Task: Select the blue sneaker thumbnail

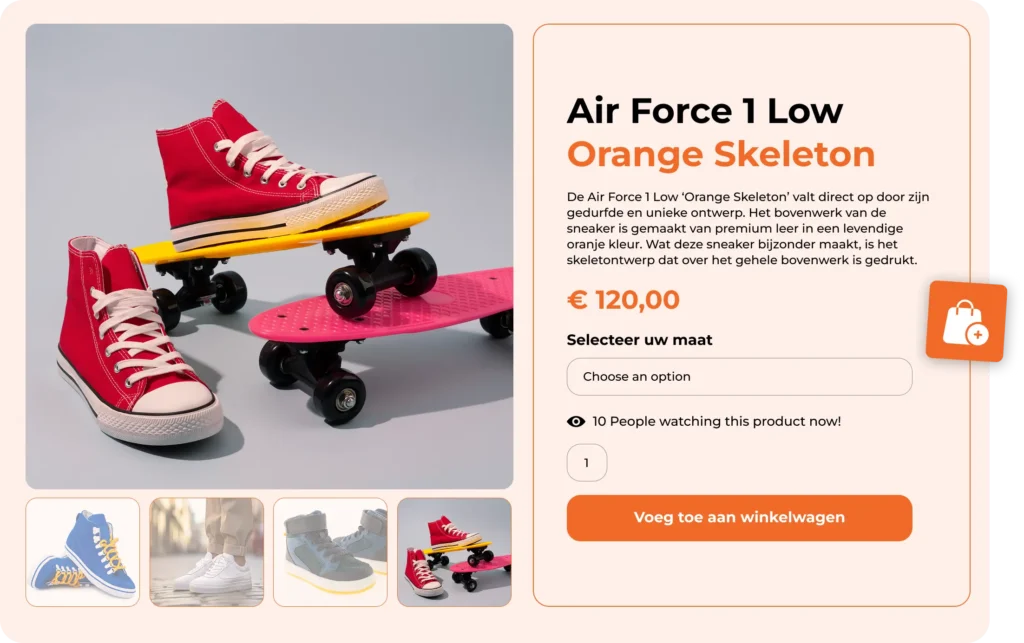Action: [x=83, y=552]
